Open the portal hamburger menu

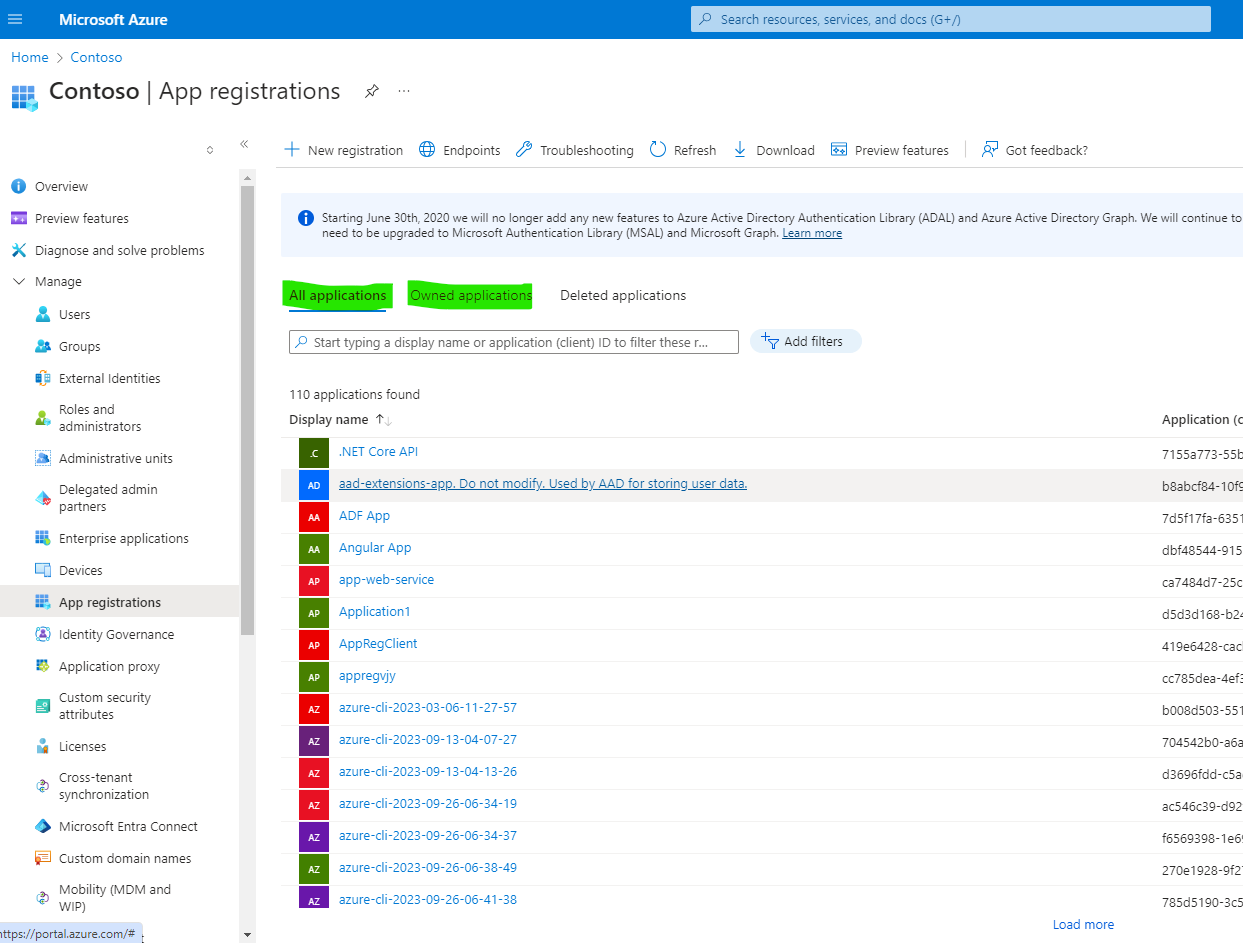click(x=15, y=18)
